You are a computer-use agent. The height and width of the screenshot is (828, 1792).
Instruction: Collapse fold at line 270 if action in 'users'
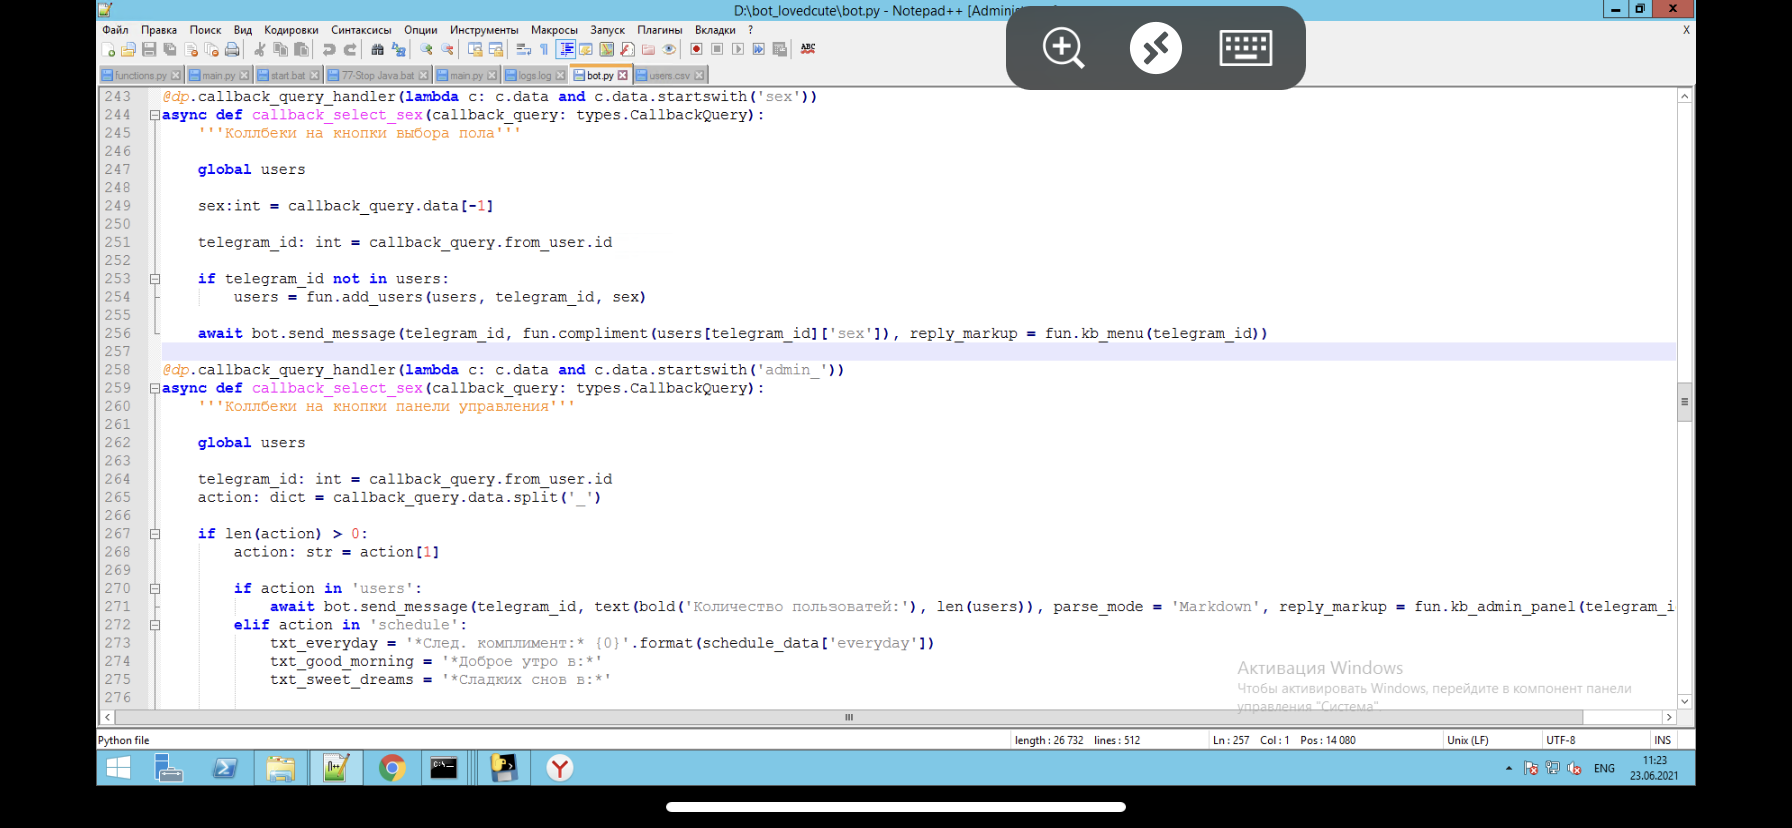(x=155, y=589)
